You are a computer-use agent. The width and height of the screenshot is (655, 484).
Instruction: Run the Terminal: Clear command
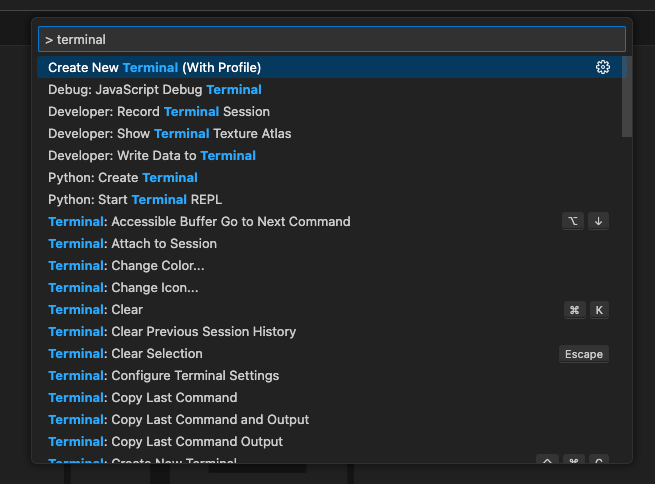click(332, 309)
